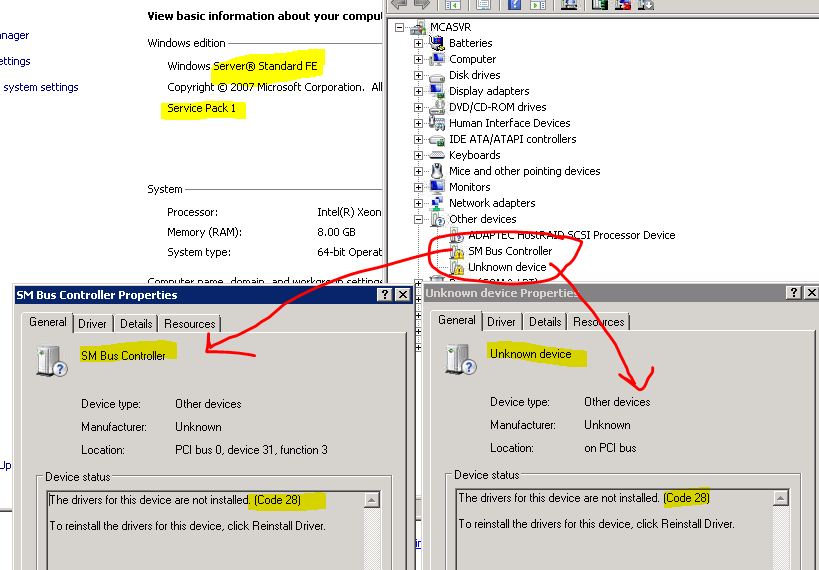Open Driver tab in Unknown device Properties
Image resolution: width=819 pixels, height=570 pixels.
[501, 322]
